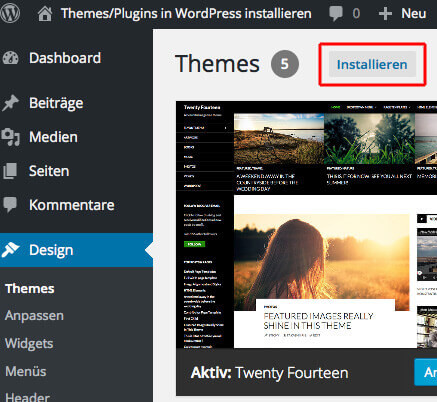Click the Aktiv: Twenty Fourteen theme name
Screen dimensions: 437x402
[269, 373]
